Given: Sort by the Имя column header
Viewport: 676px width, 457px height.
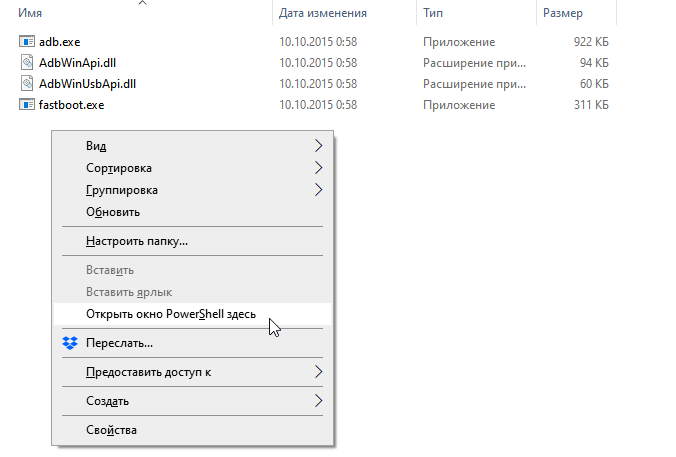Looking at the screenshot, I should [30, 14].
